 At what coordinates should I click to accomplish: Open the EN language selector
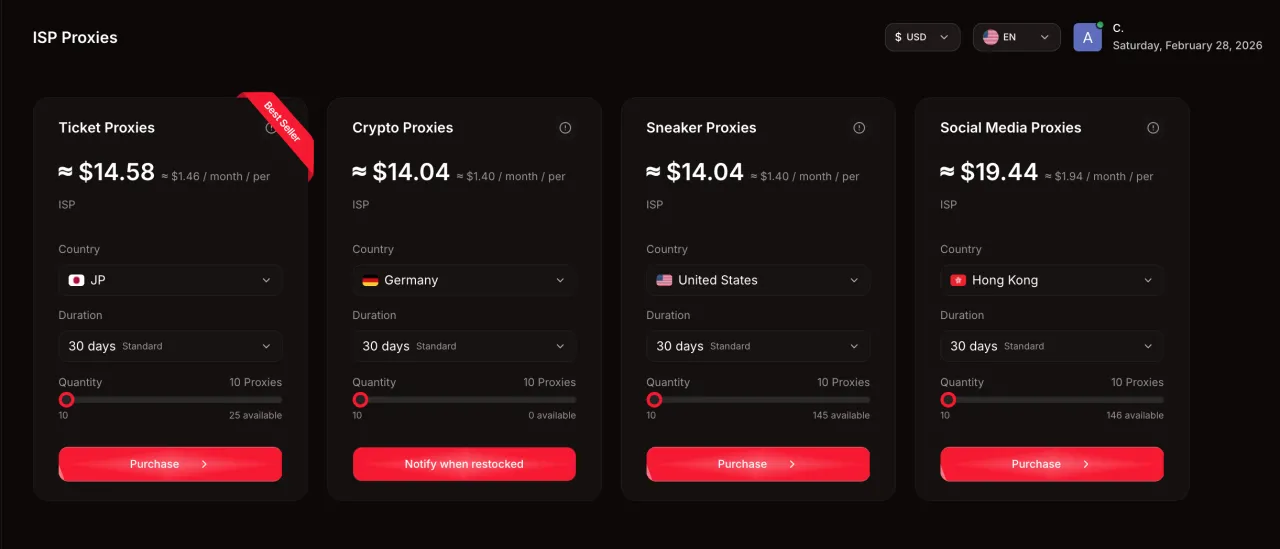pyautogui.click(x=1016, y=37)
